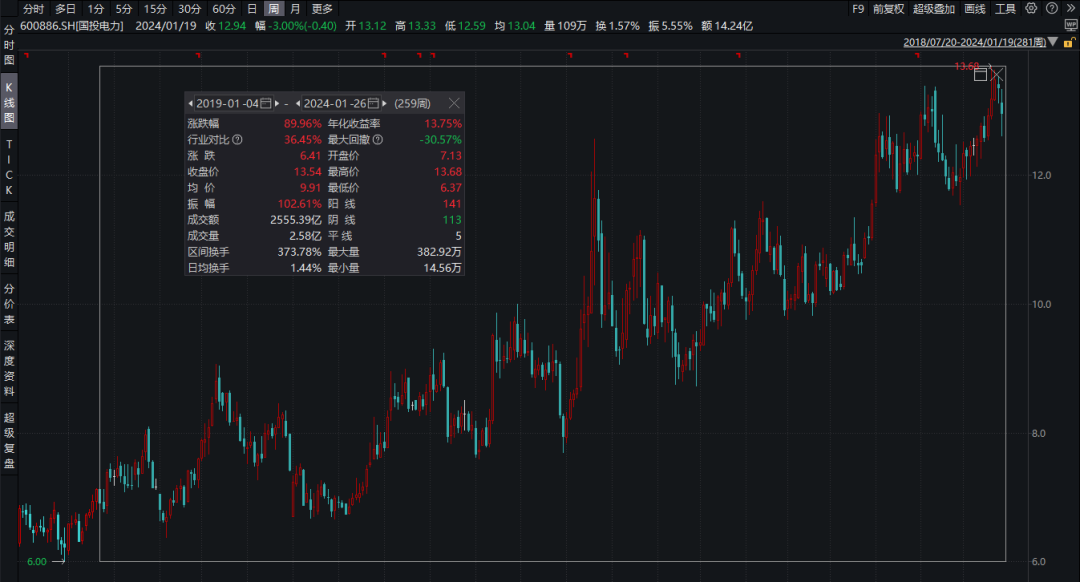This screenshot has width=1080, height=582.
Task: Open calendar picker for start date 2019-01-04
Action: coord(266,103)
